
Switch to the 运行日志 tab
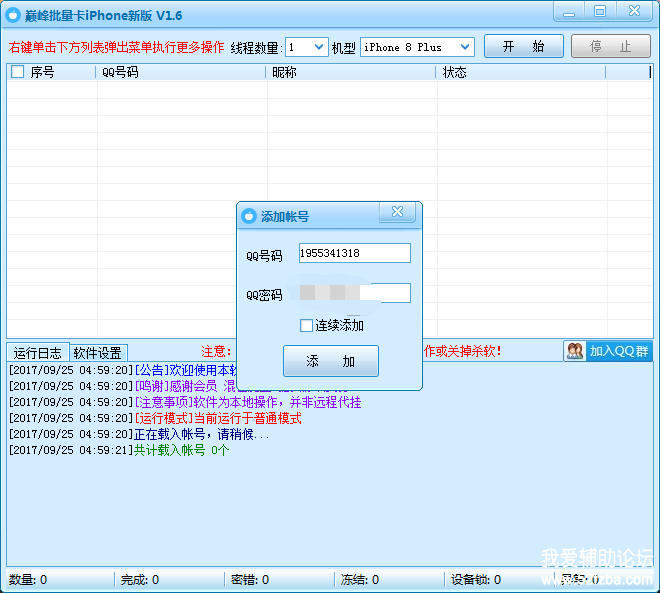(x=37, y=352)
